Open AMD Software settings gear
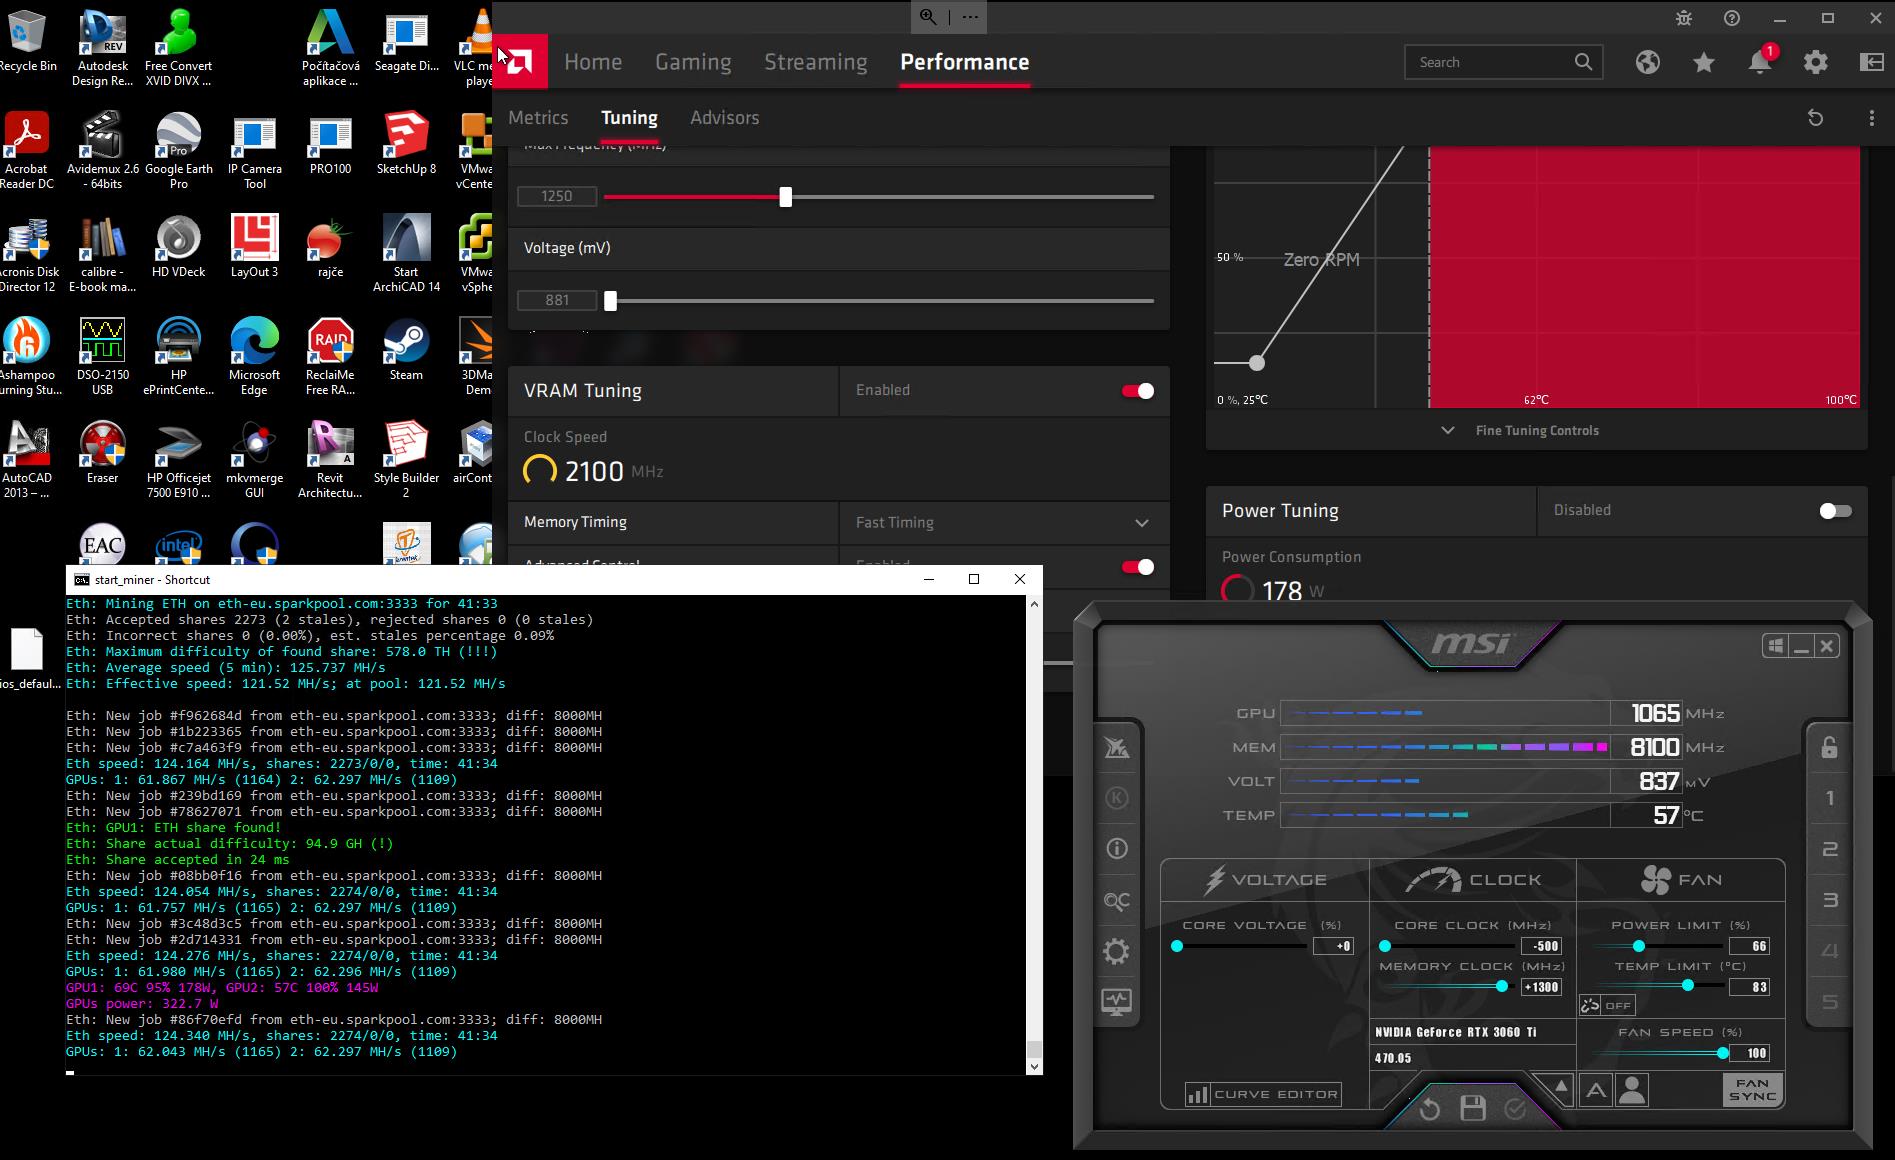The image size is (1895, 1160). 1816,62
